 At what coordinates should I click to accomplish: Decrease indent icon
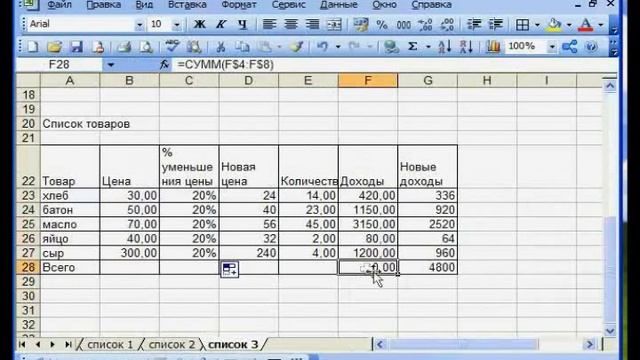tap(474, 24)
